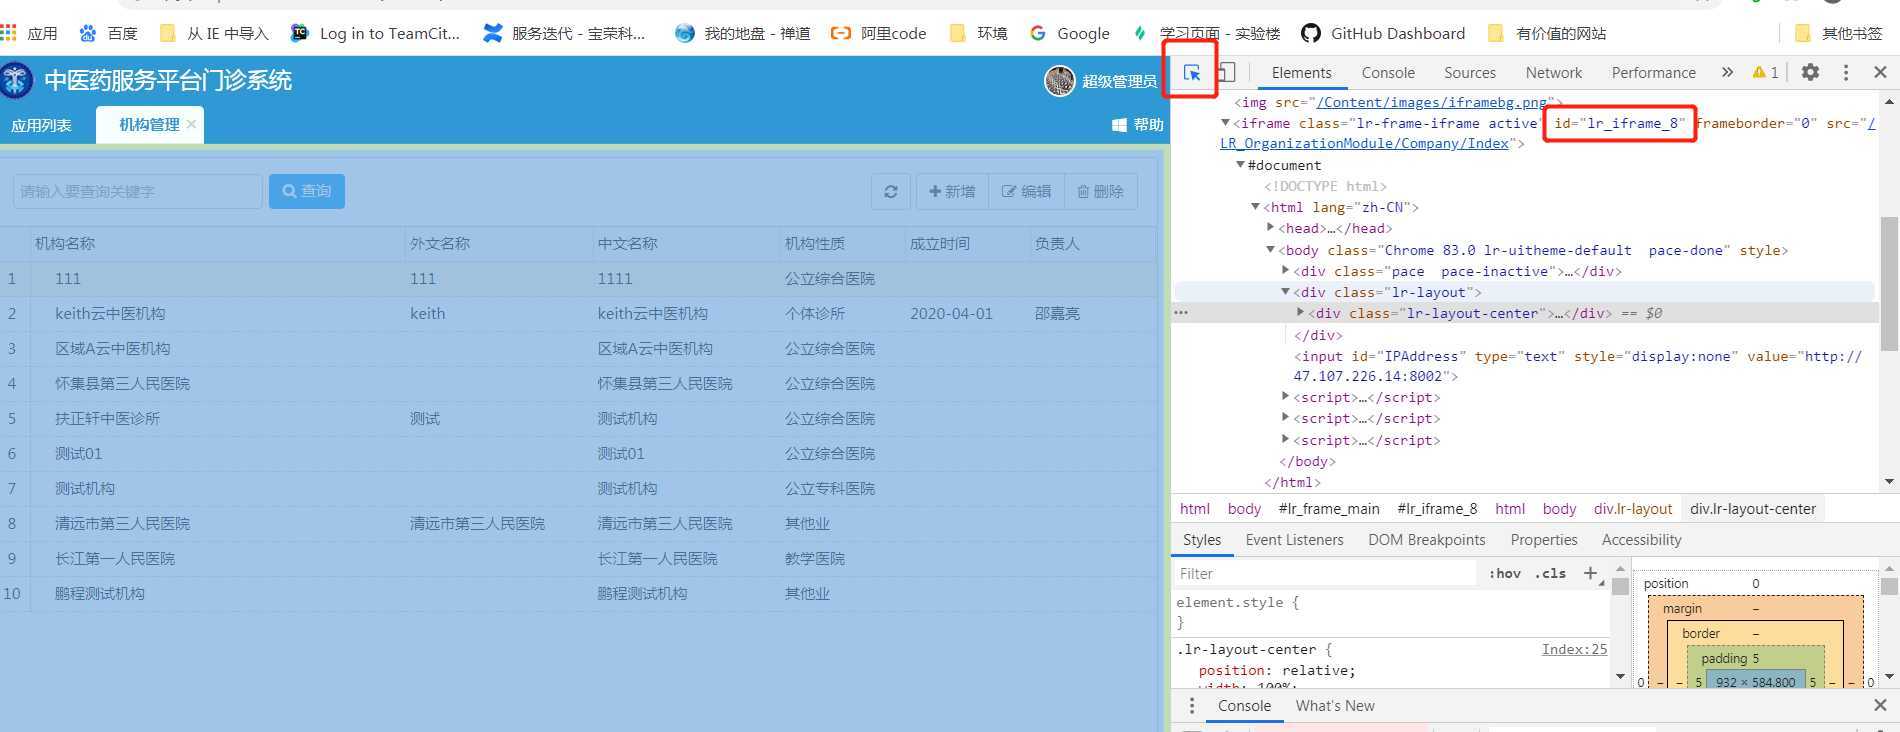Select the keith云中医机构 row
1900x732 pixels.
[578, 313]
